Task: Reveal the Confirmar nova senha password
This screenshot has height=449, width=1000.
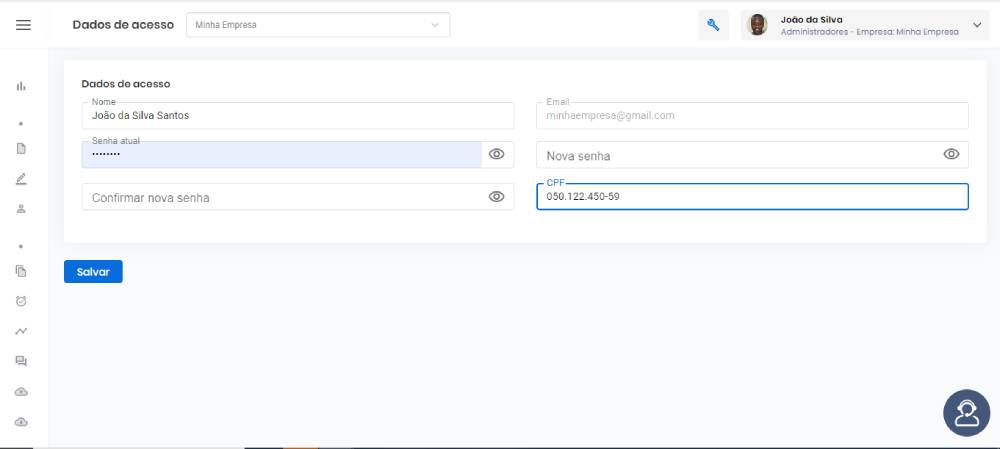Action: [x=497, y=196]
